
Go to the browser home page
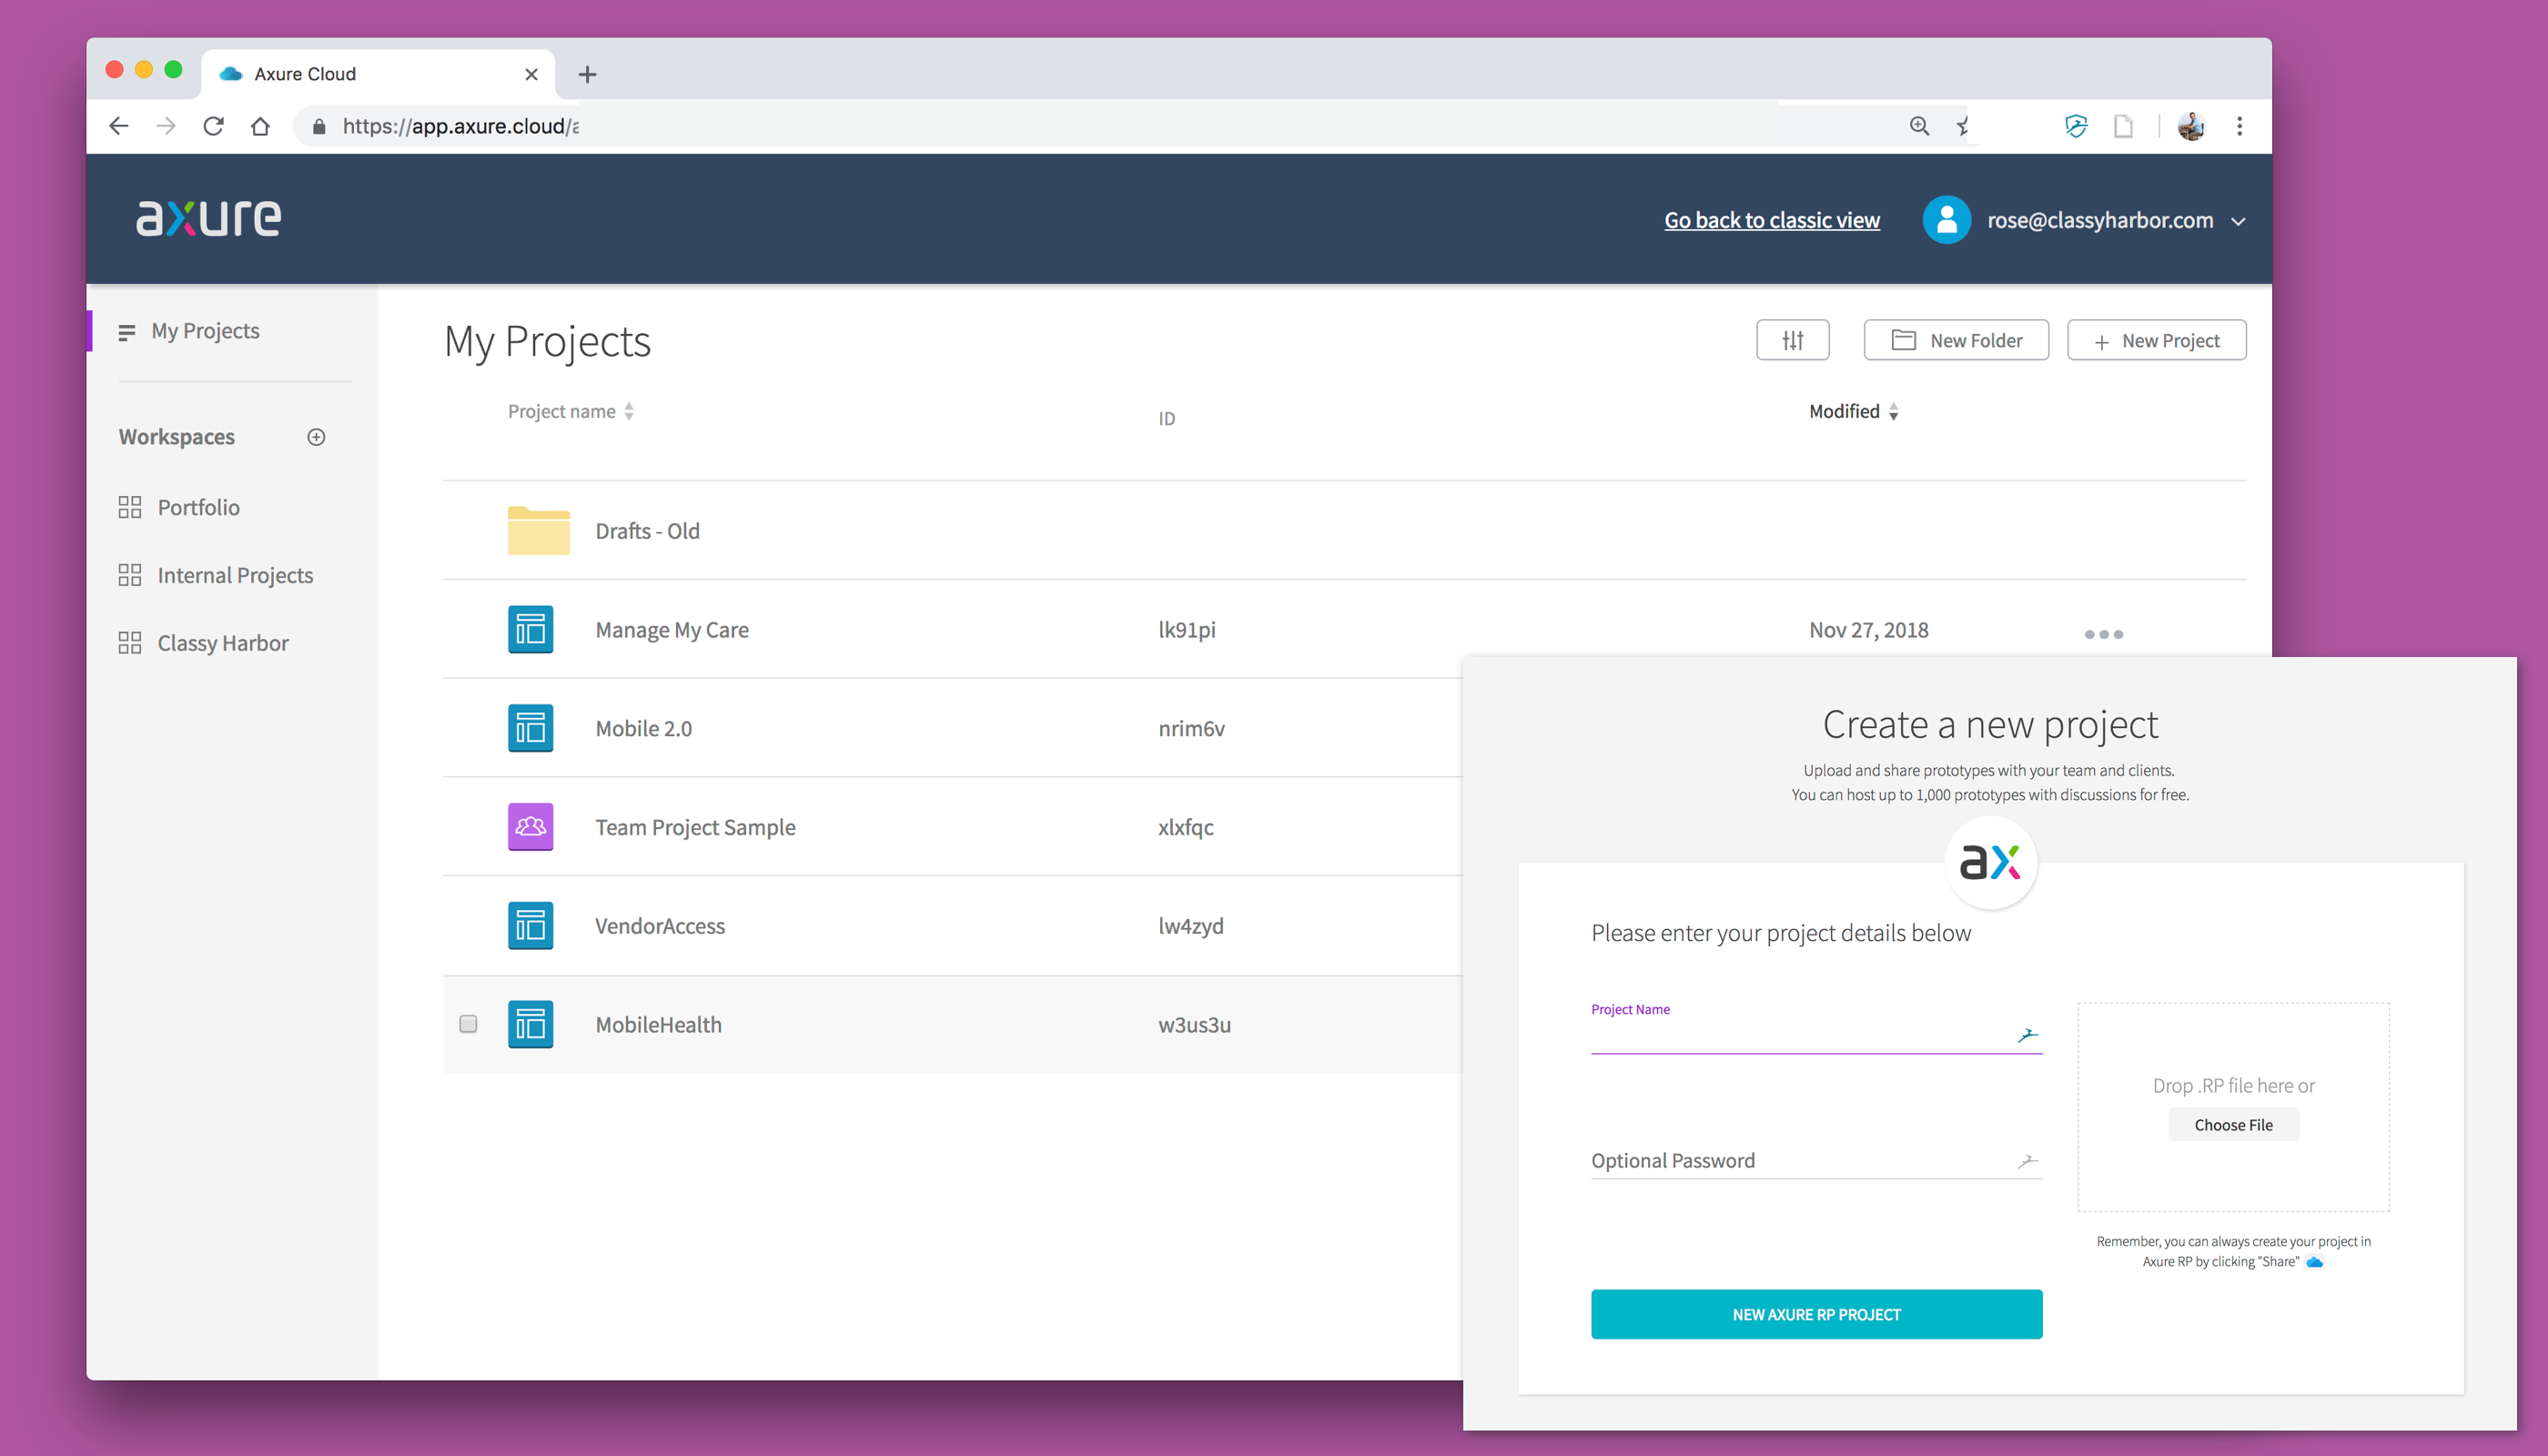point(260,126)
